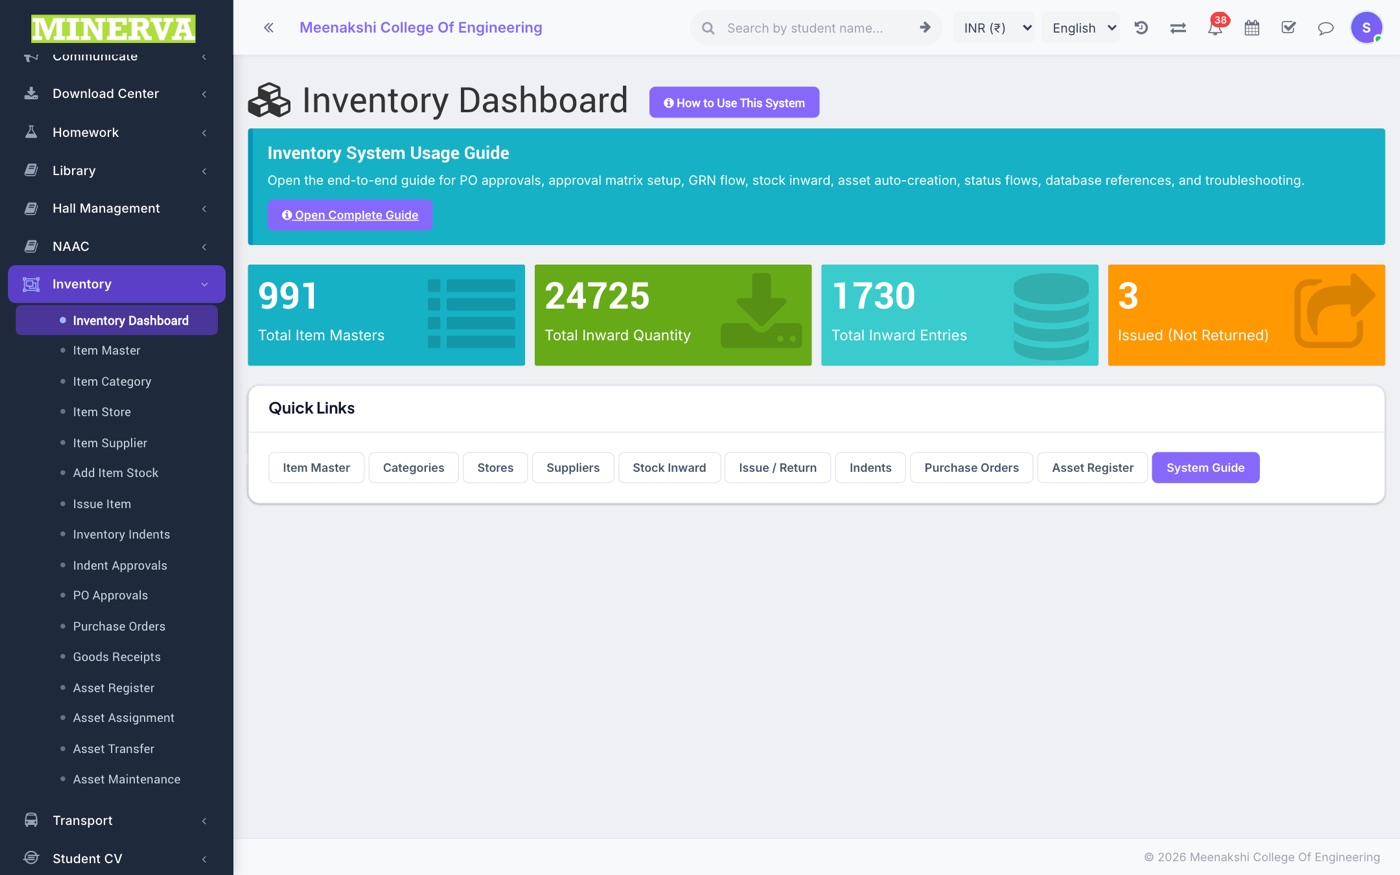1400x875 pixels.
Task: Open Indent Approvals in sidebar
Action: 120,565
